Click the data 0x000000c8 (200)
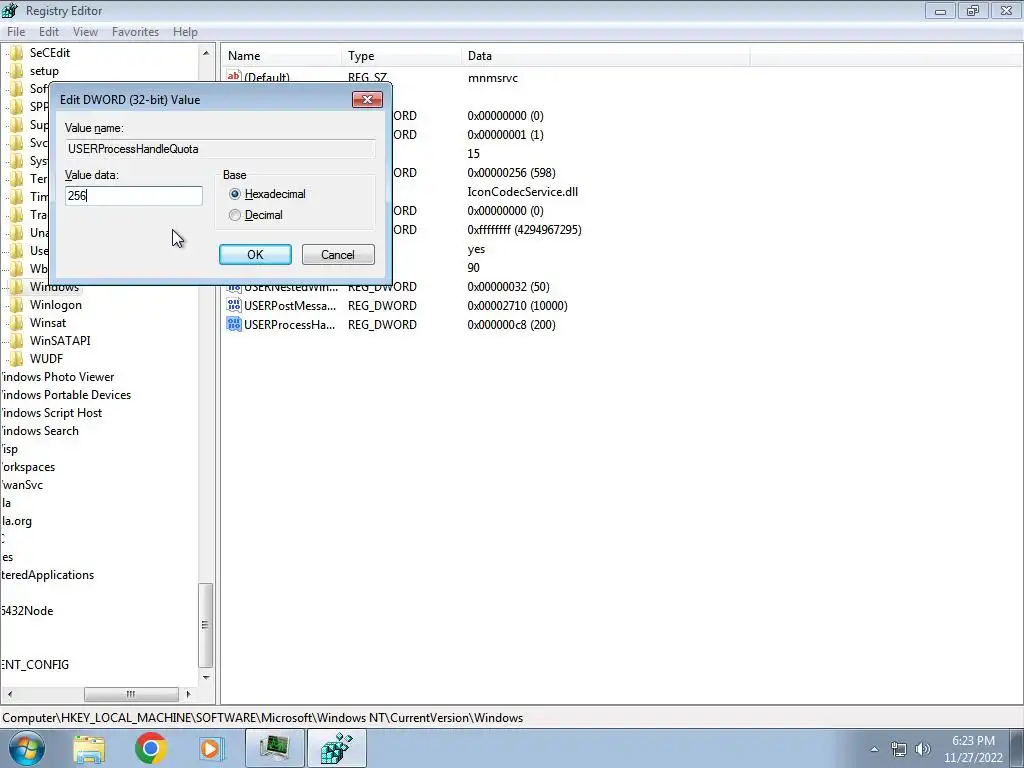The width and height of the screenshot is (1024, 768). (511, 325)
